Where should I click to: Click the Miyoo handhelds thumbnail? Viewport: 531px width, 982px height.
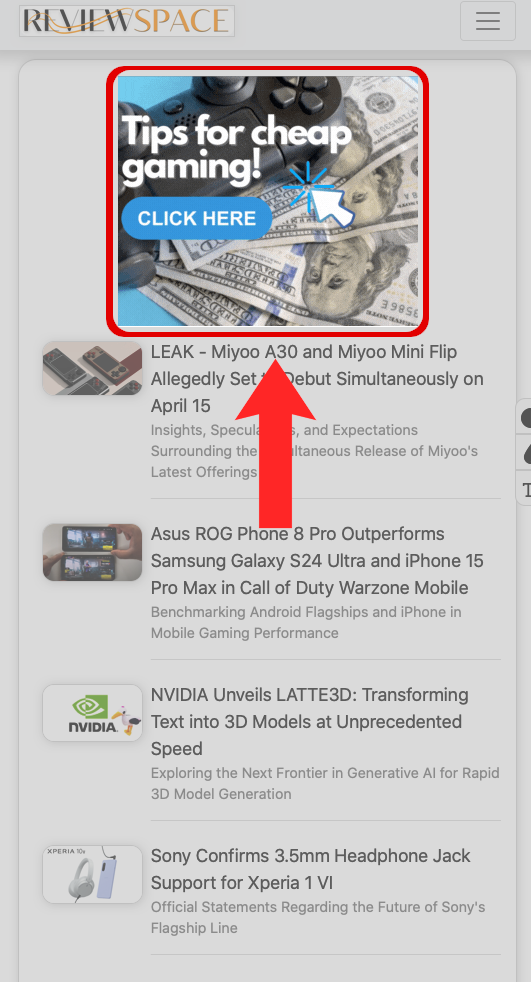coord(93,368)
